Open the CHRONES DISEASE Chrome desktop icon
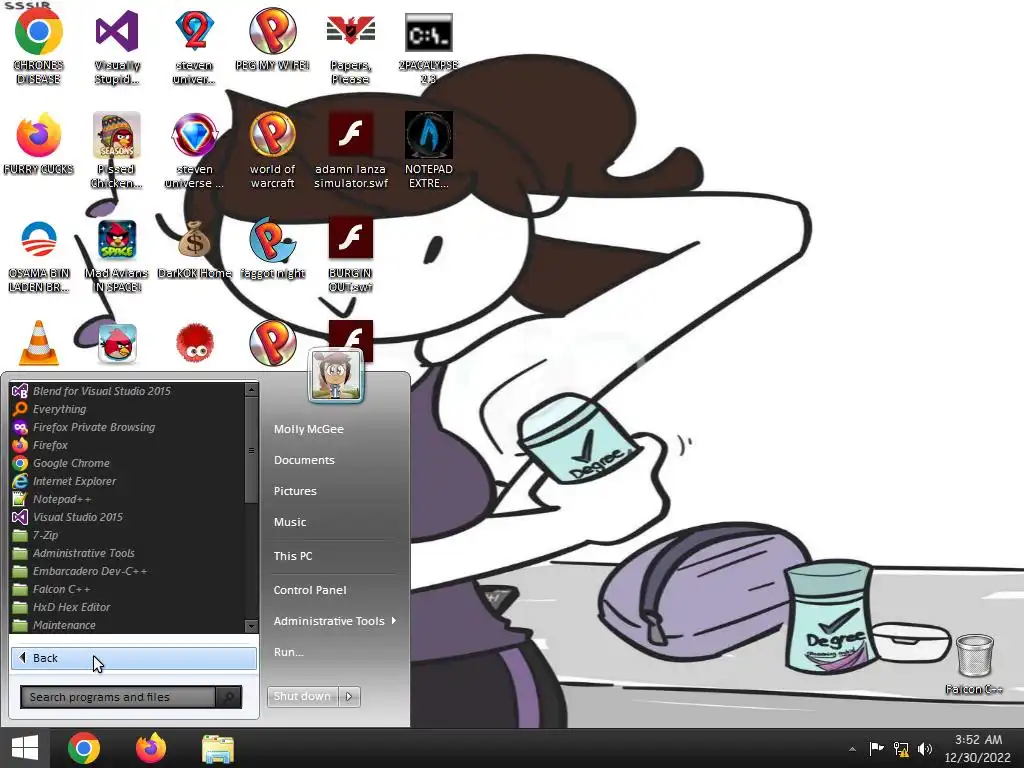 pos(39,46)
